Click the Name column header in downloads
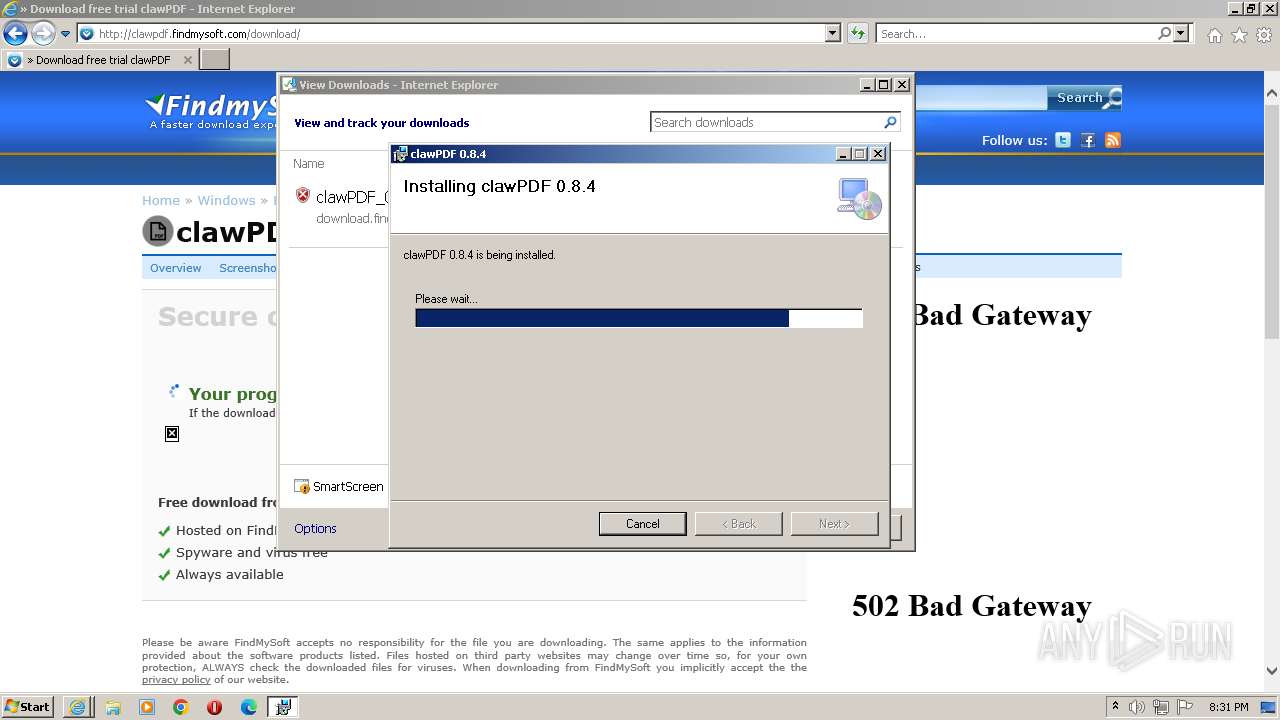 click(308, 163)
